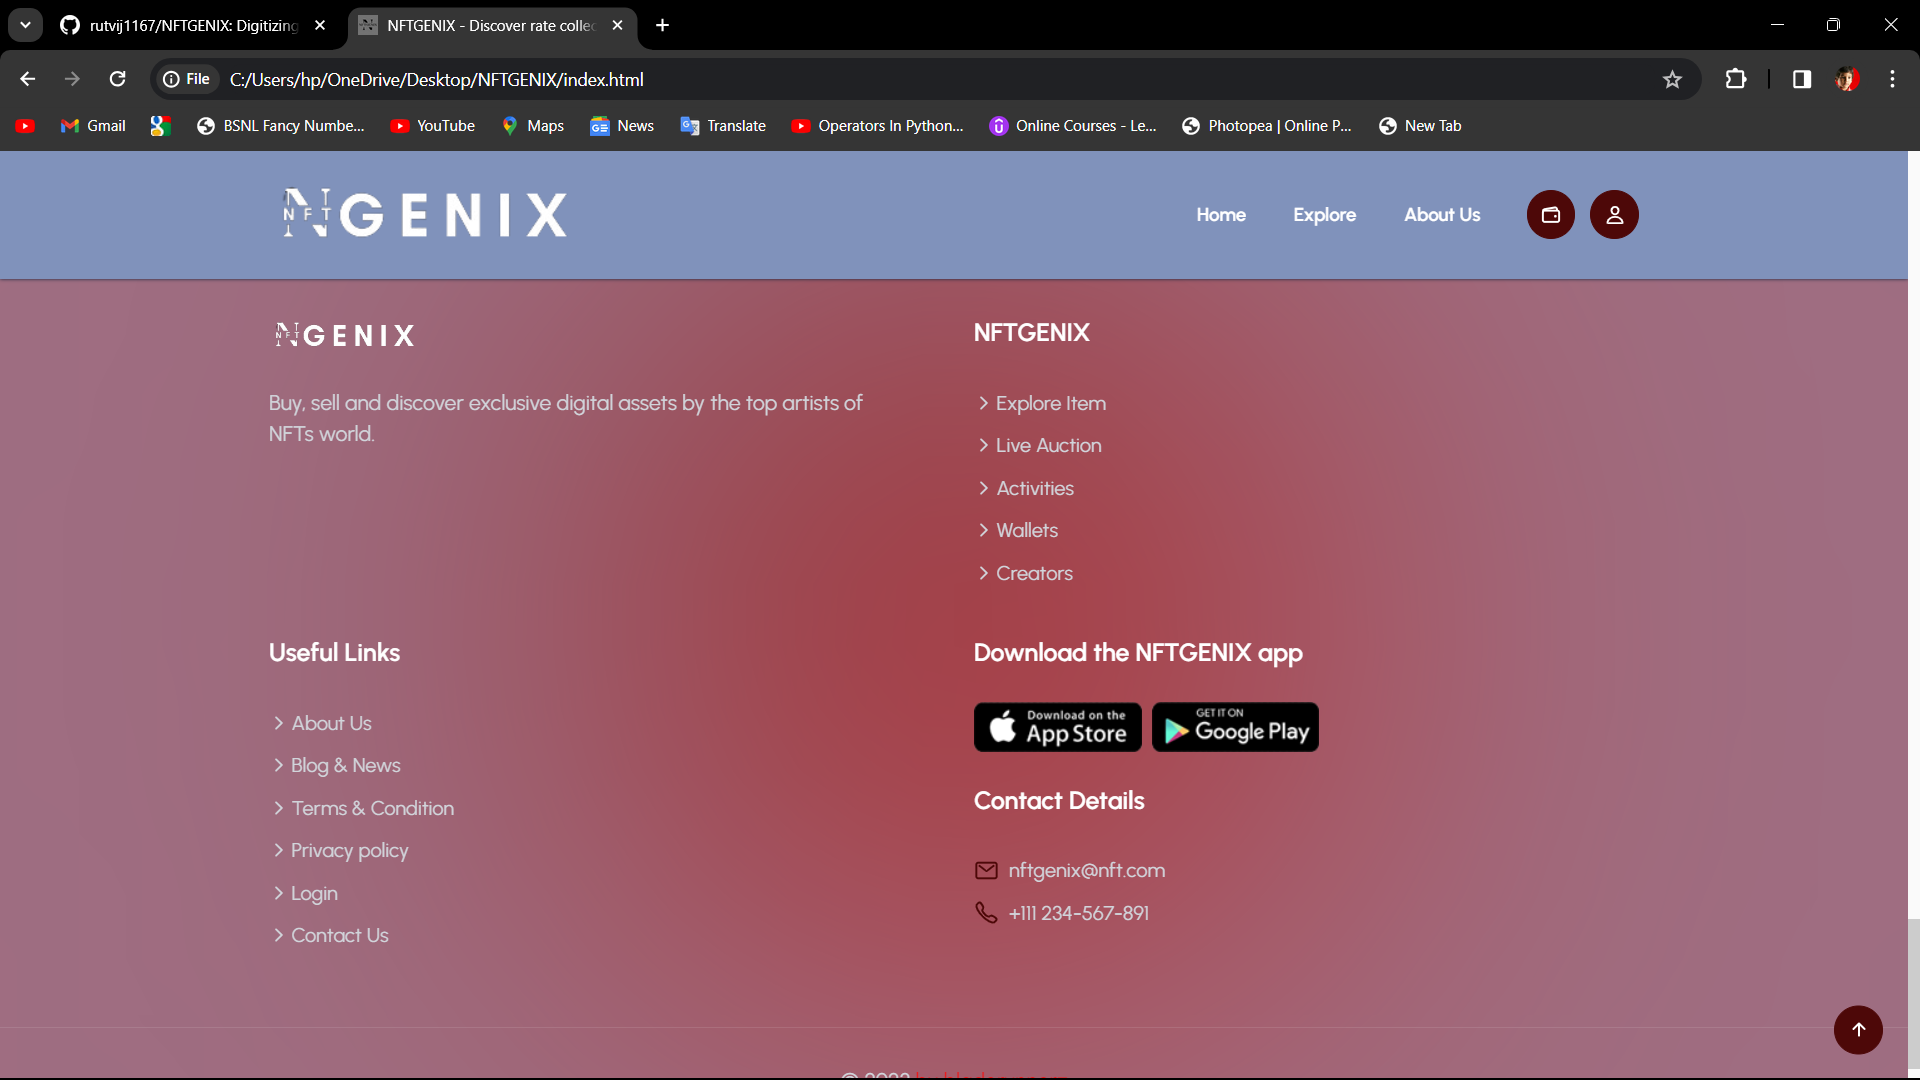Open the tab search dropdown arrow

click(x=25, y=25)
